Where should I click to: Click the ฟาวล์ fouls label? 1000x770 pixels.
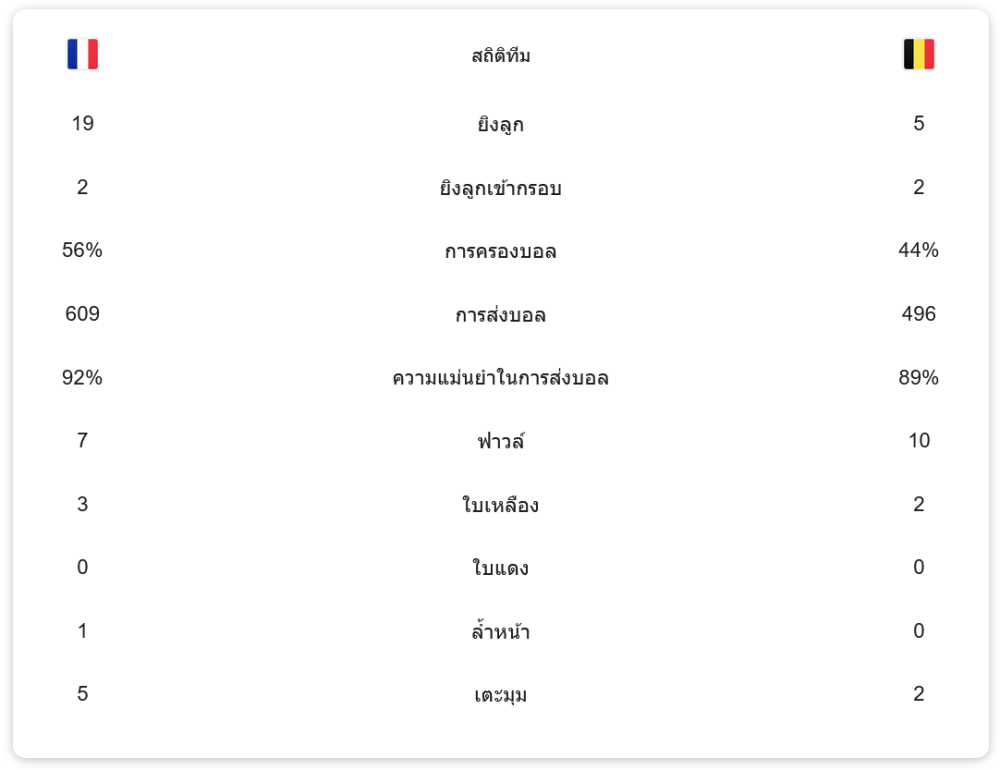pos(500,441)
